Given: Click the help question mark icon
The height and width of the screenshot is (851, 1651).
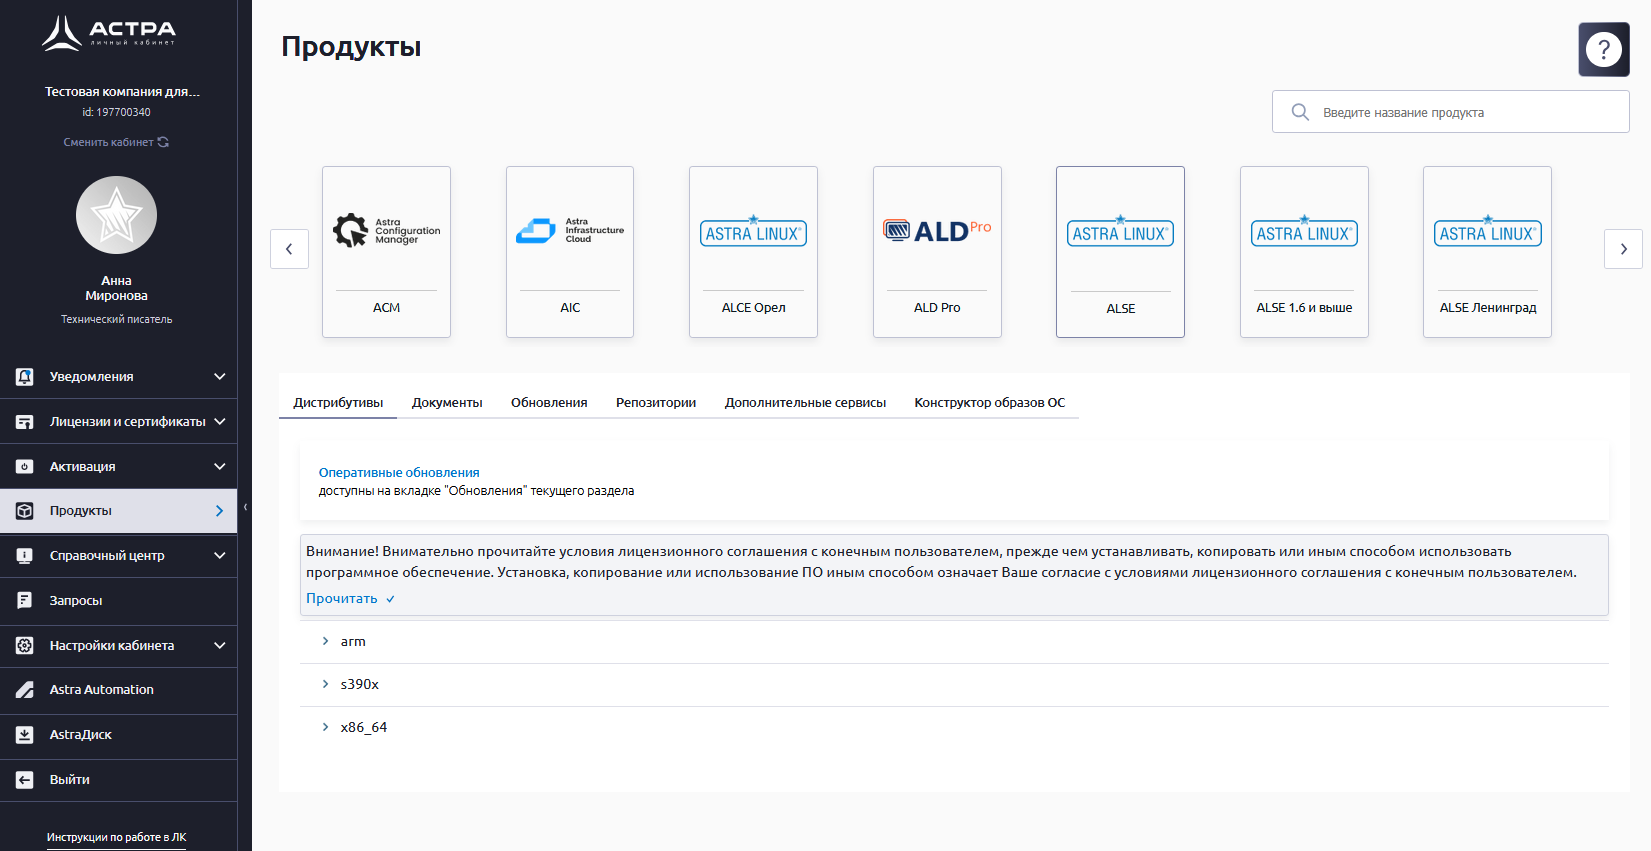Looking at the screenshot, I should tap(1603, 49).
